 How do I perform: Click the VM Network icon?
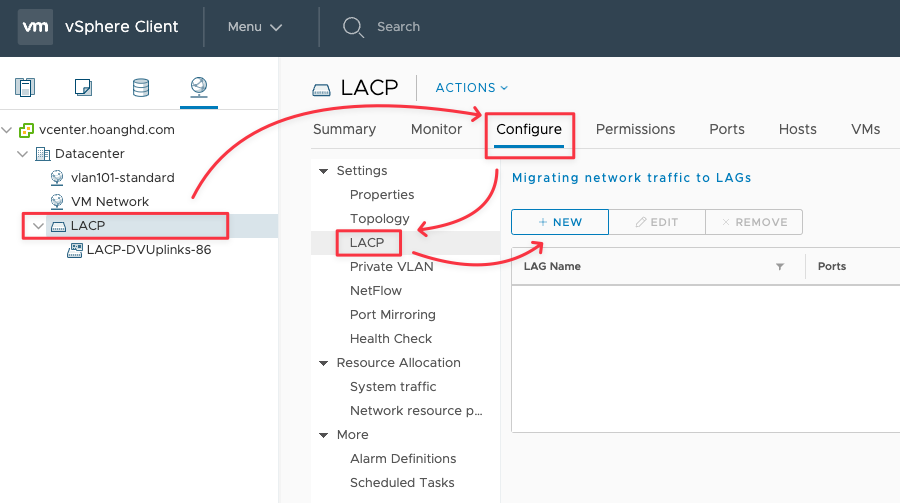(x=57, y=202)
